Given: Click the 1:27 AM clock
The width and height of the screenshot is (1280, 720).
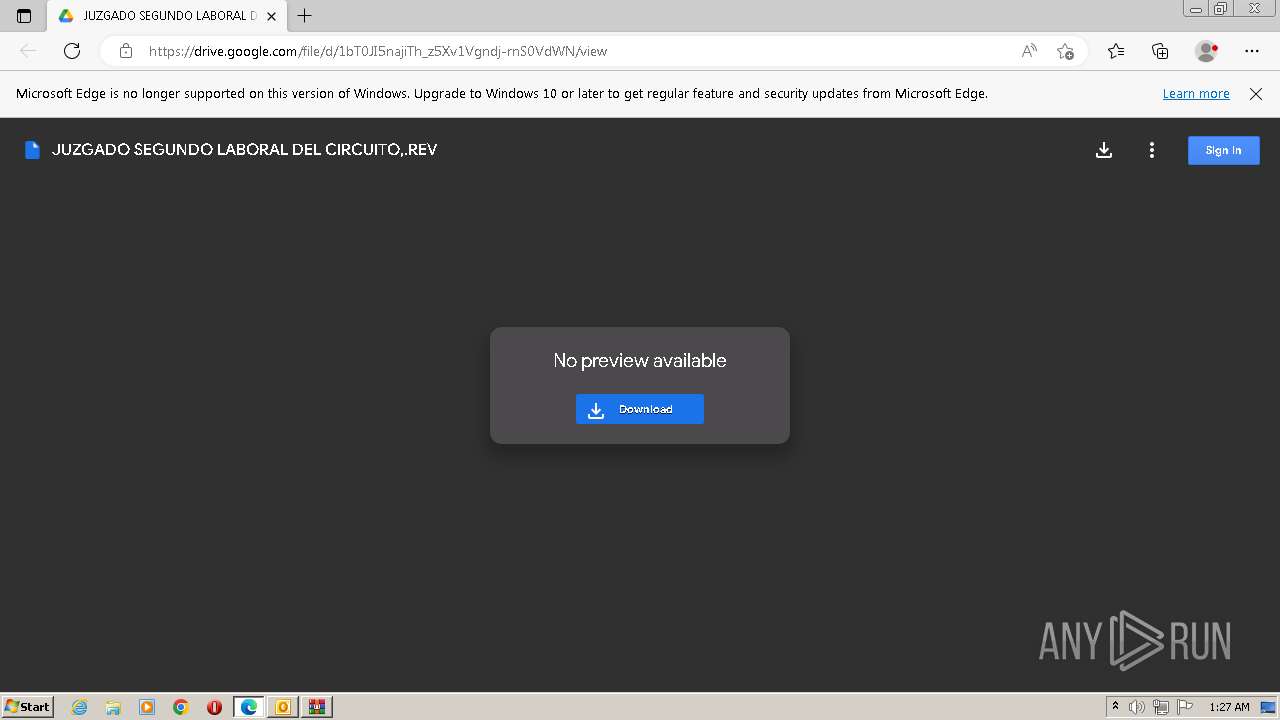Looking at the screenshot, I should pos(1229,707).
